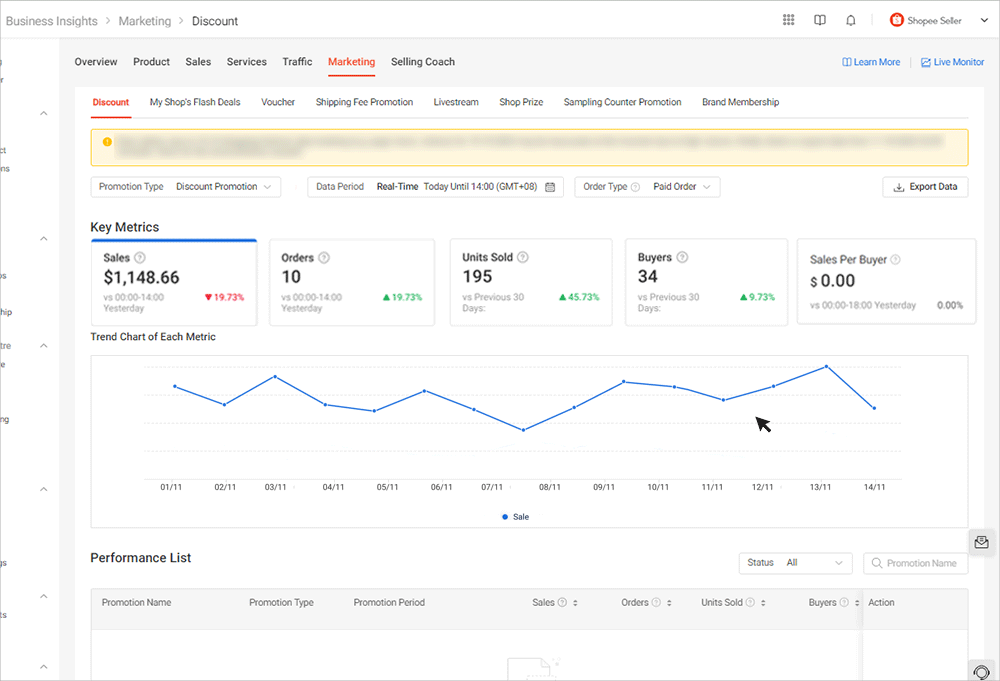Open the calendar icon in Data Period
Screen dimensions: 1000x681
point(550,187)
